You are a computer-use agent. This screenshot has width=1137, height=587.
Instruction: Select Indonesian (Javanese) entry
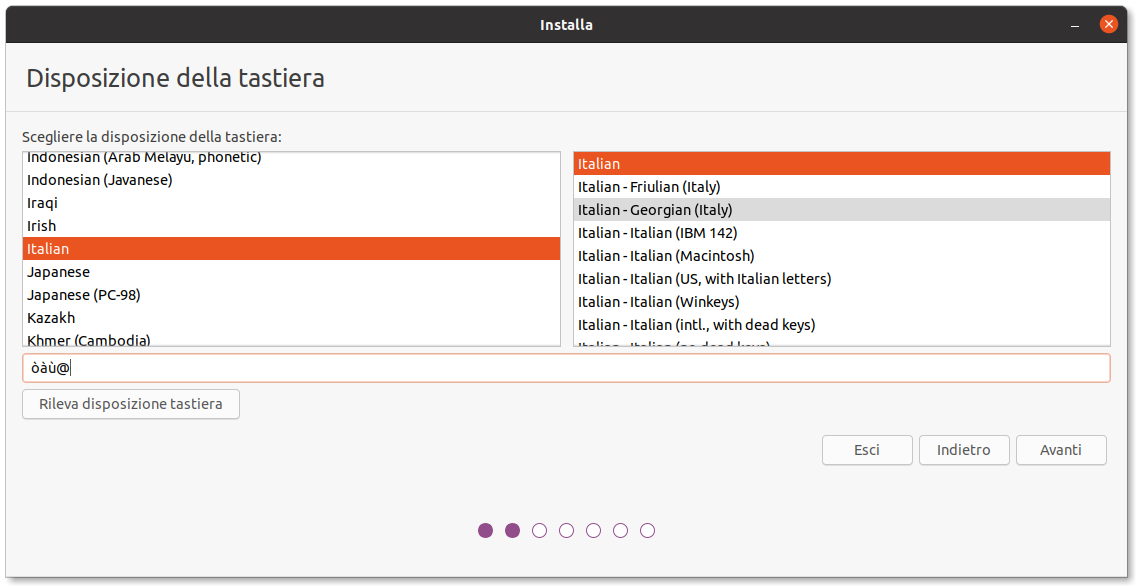[x=100, y=180]
